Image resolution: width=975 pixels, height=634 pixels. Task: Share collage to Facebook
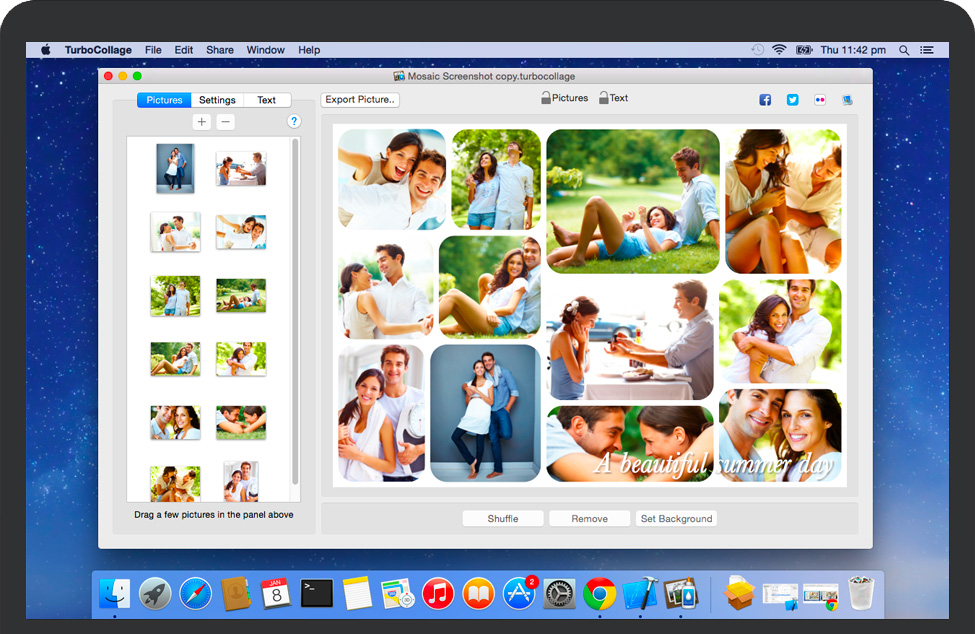(765, 100)
